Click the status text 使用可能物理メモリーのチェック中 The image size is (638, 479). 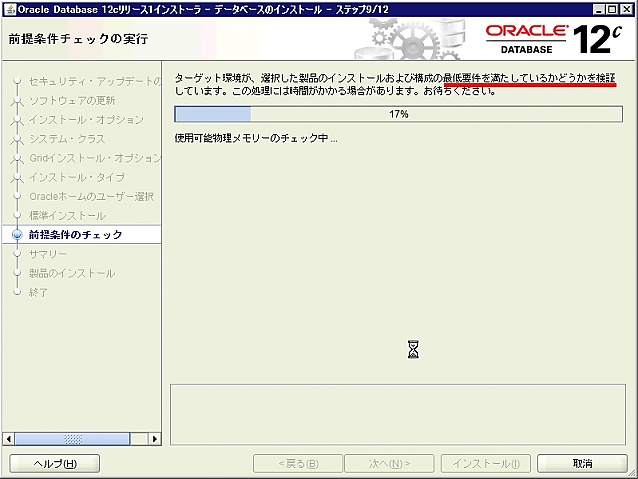(256, 138)
